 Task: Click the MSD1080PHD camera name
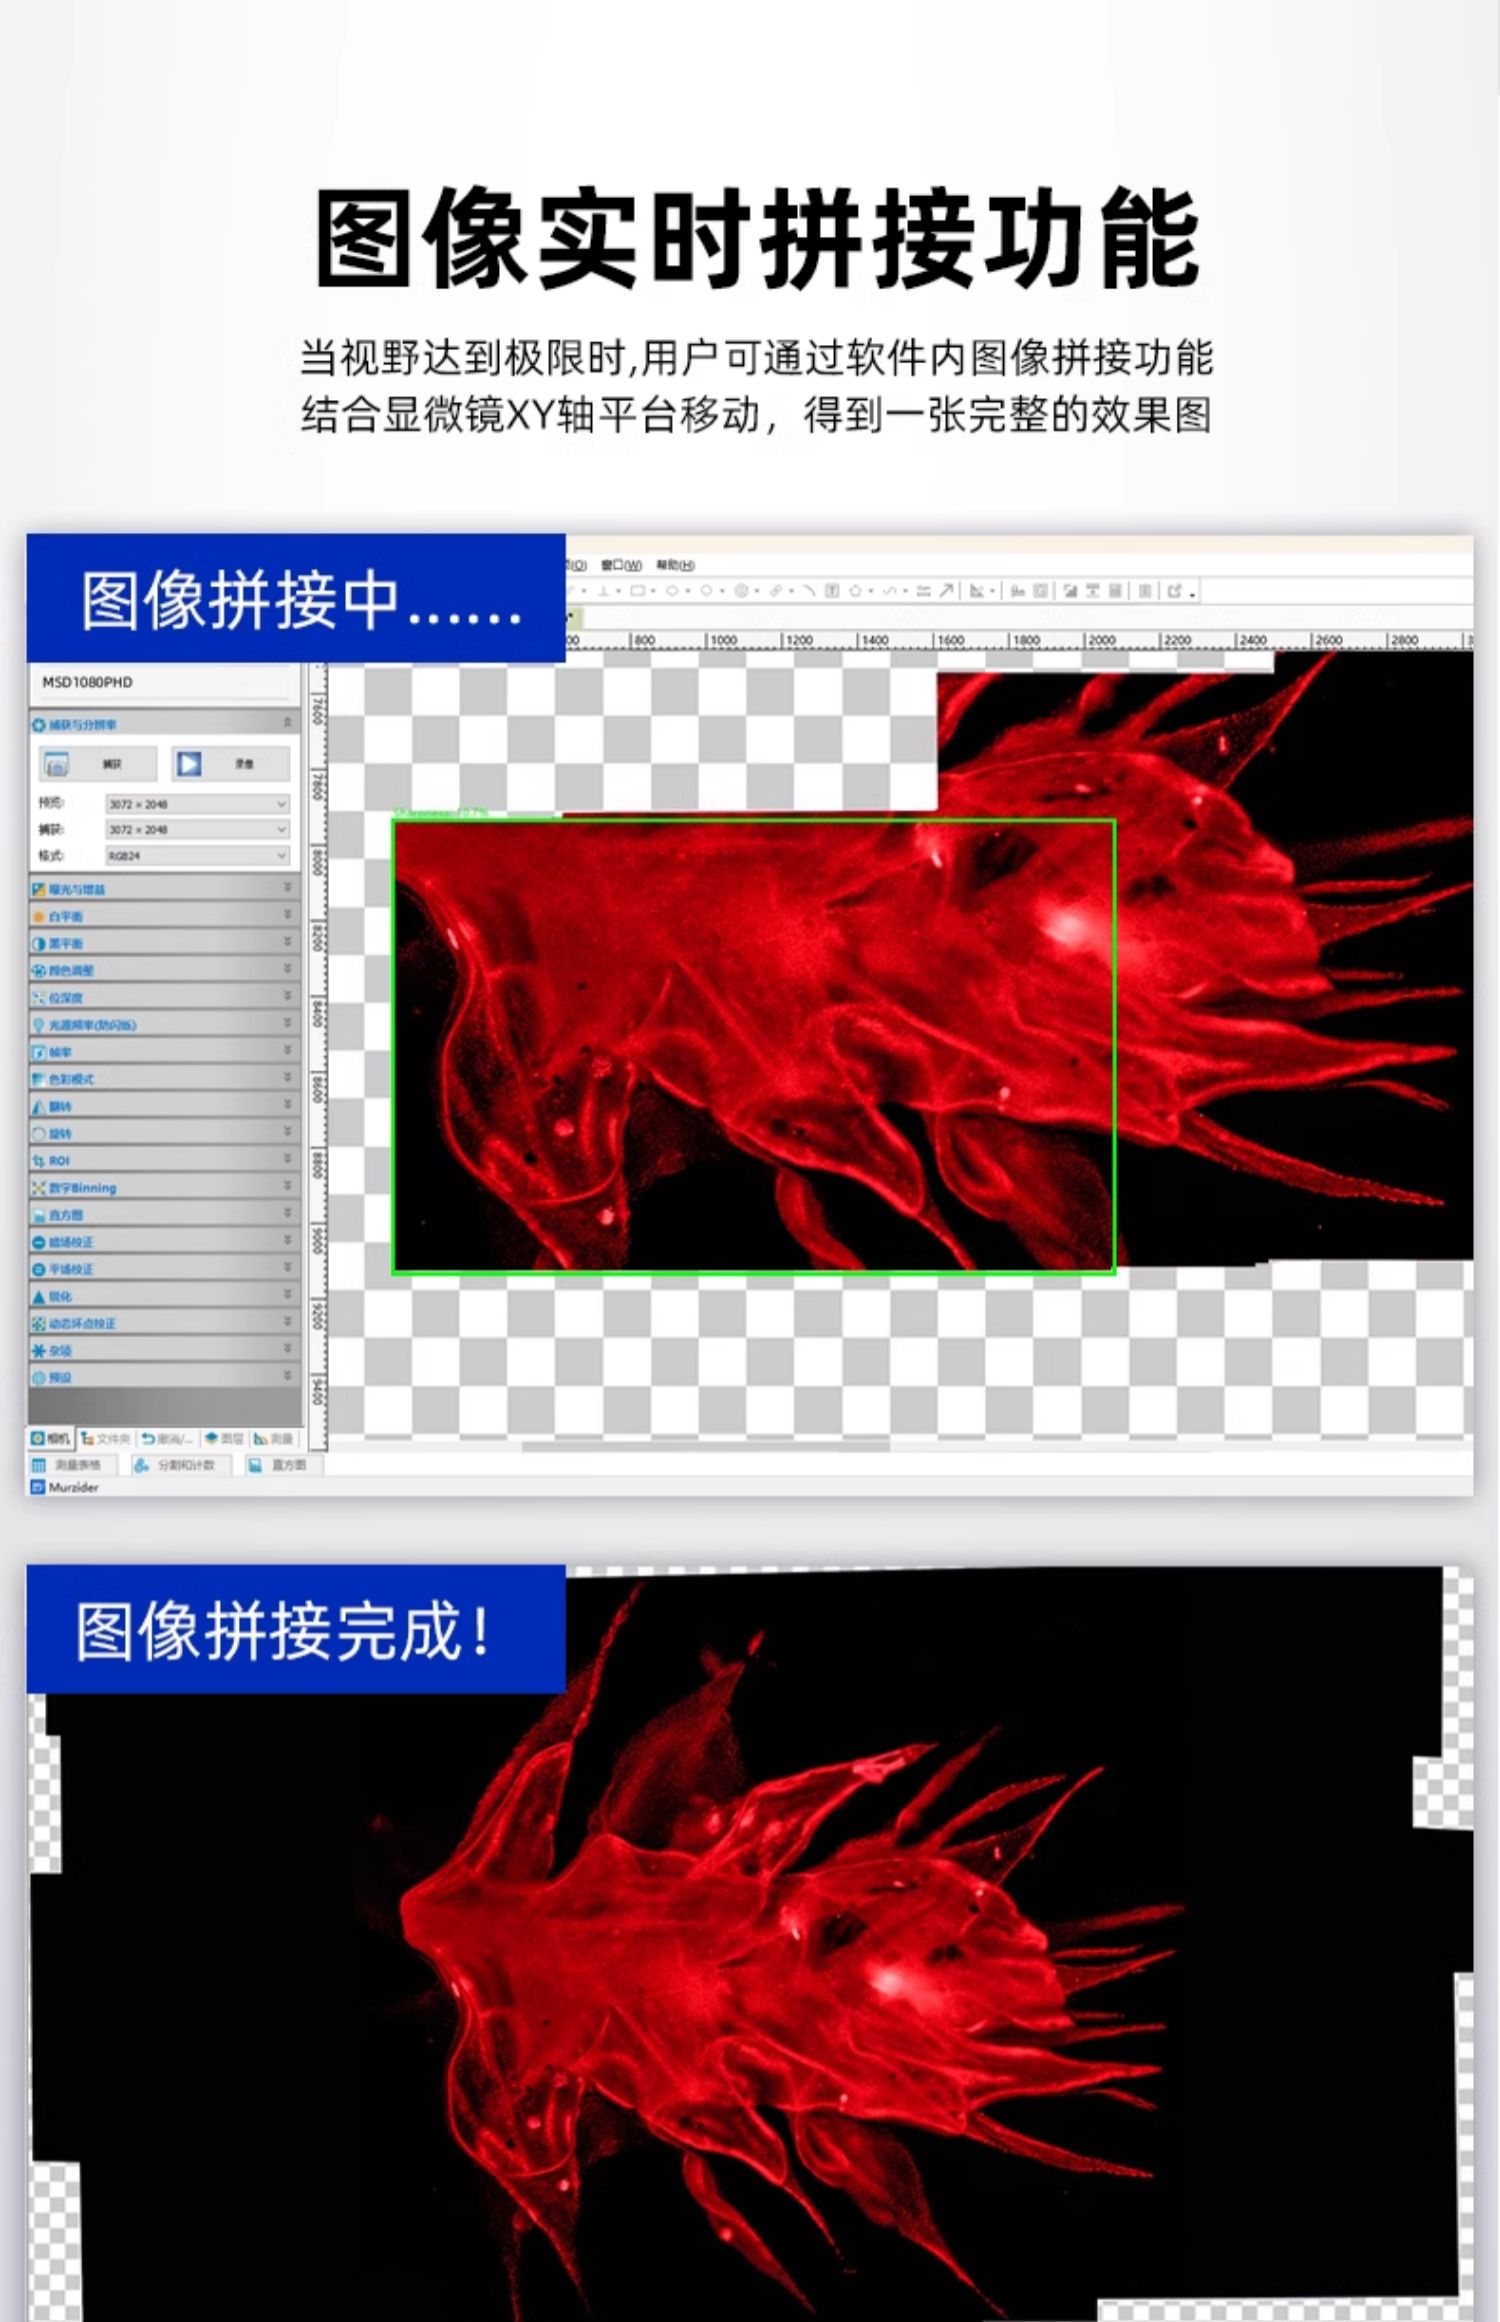[87, 682]
